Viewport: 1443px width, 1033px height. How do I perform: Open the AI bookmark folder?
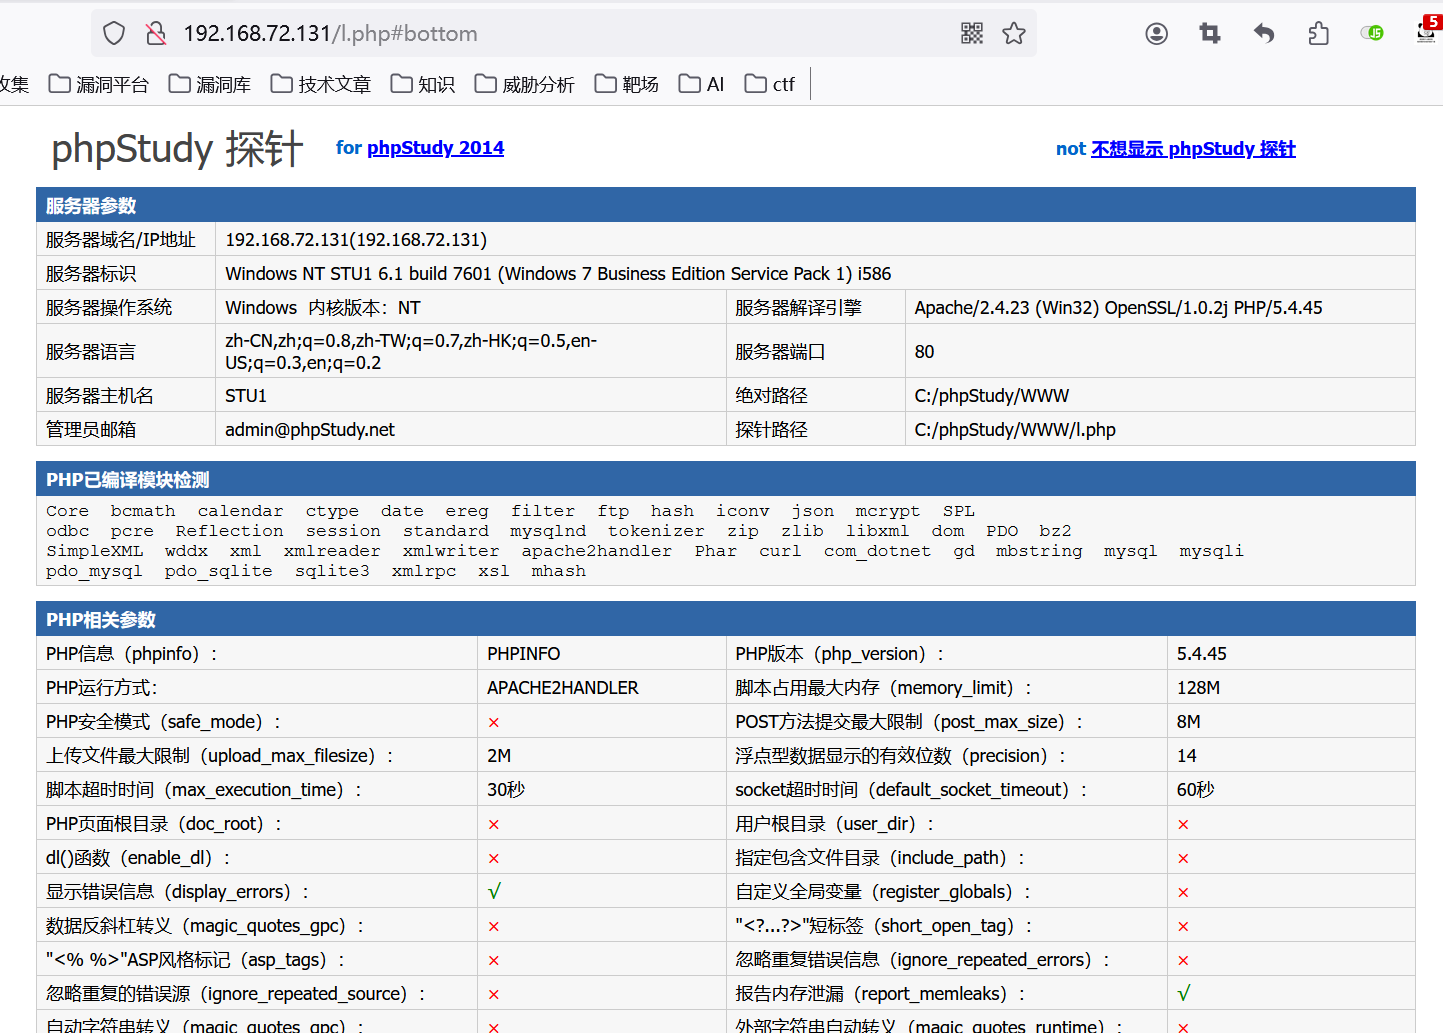coord(701,84)
